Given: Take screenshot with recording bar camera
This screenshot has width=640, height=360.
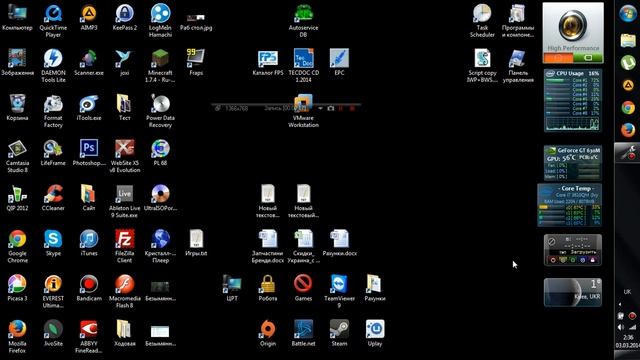Looking at the screenshot, I should click(x=331, y=109).
